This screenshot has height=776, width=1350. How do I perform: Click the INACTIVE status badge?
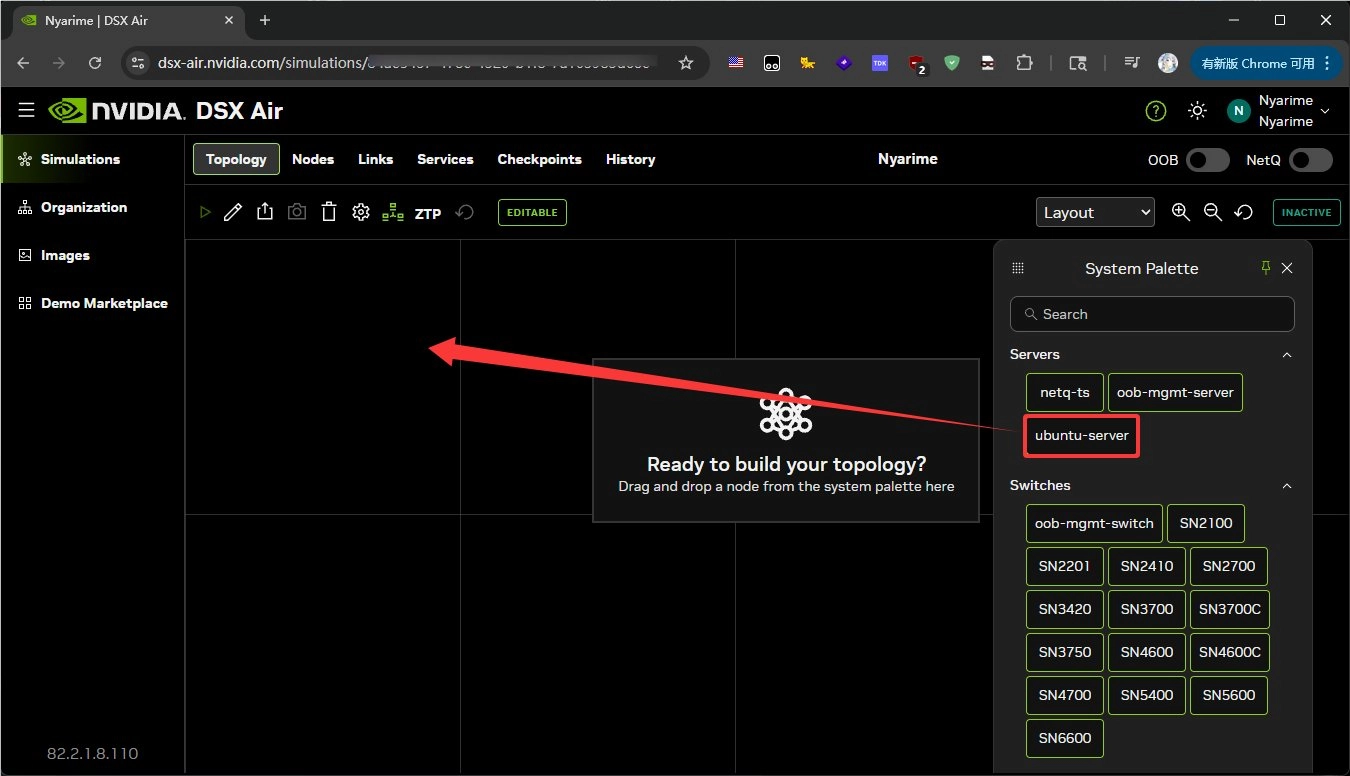tap(1306, 212)
